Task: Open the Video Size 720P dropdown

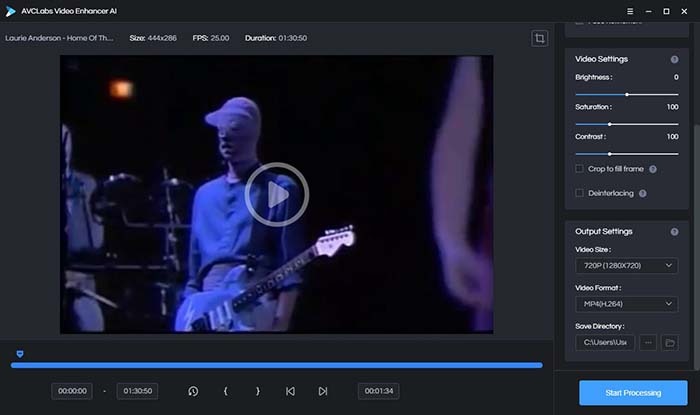Action: pyautogui.click(x=626, y=266)
